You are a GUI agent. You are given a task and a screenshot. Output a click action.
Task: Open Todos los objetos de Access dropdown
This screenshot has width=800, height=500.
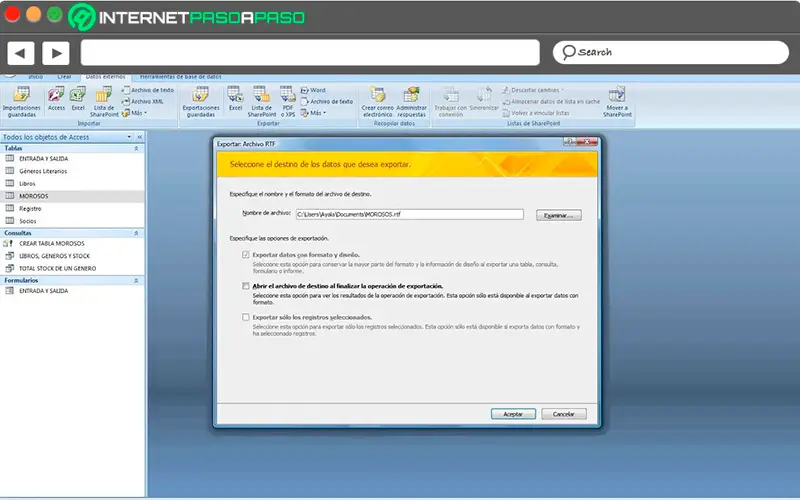(129, 137)
